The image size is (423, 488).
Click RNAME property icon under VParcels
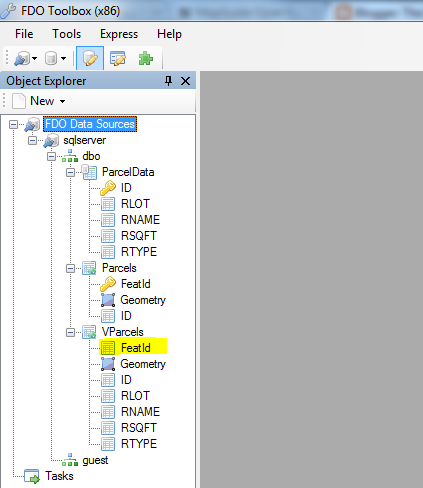coord(108,412)
